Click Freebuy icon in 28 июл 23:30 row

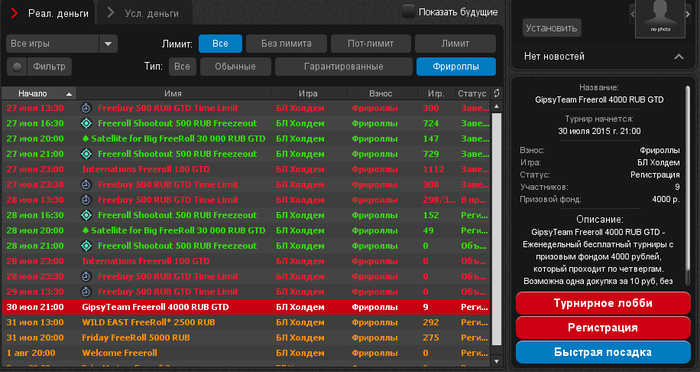[86, 276]
